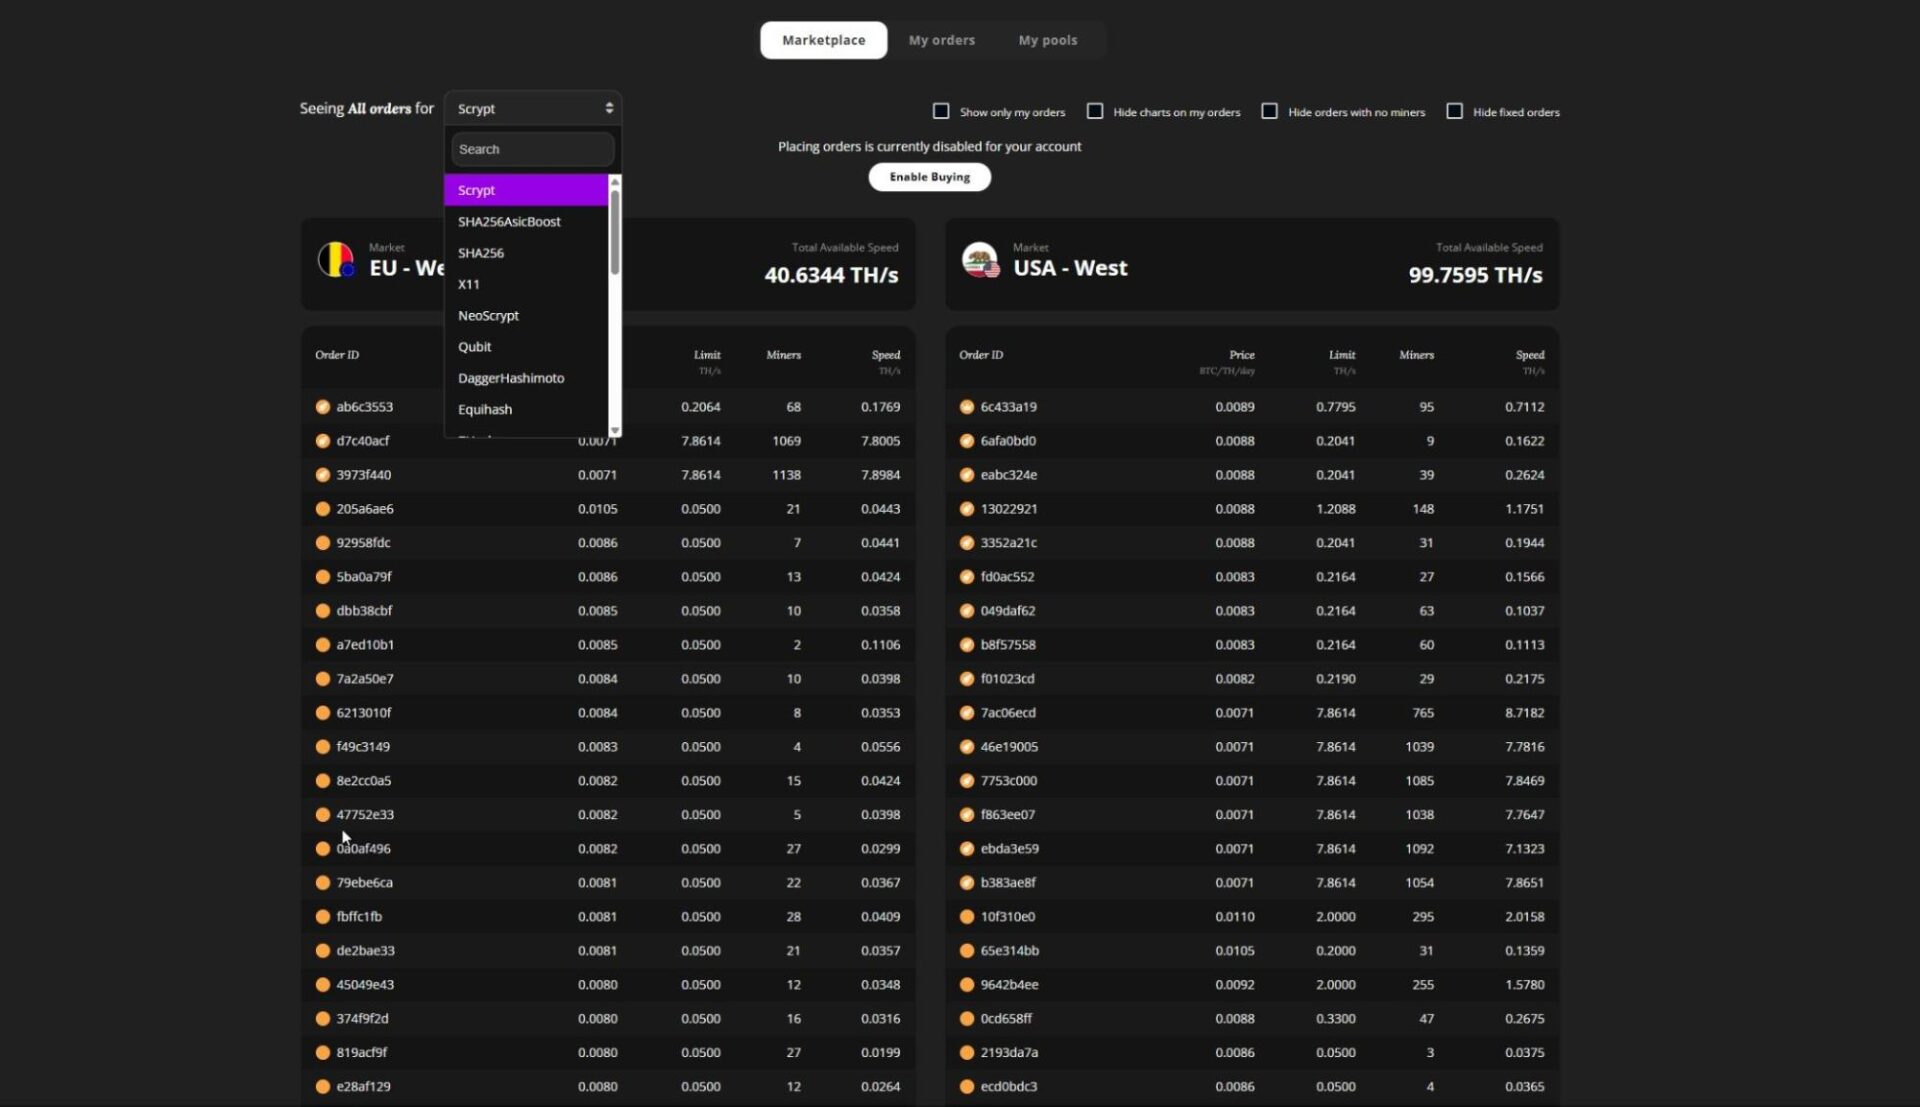Image resolution: width=1920 pixels, height=1107 pixels.
Task: Toggle the Hide fixed orders checkbox
Action: 1454,111
